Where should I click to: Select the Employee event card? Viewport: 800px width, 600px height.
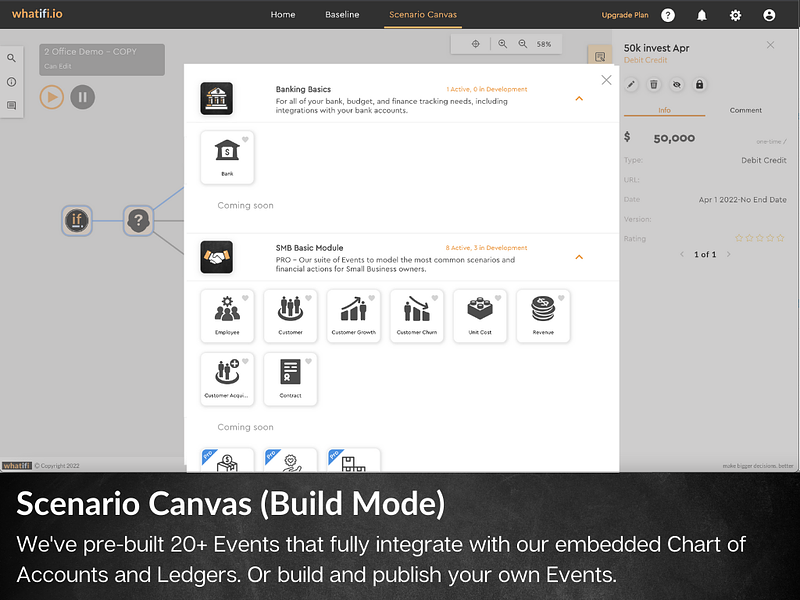(x=227, y=316)
